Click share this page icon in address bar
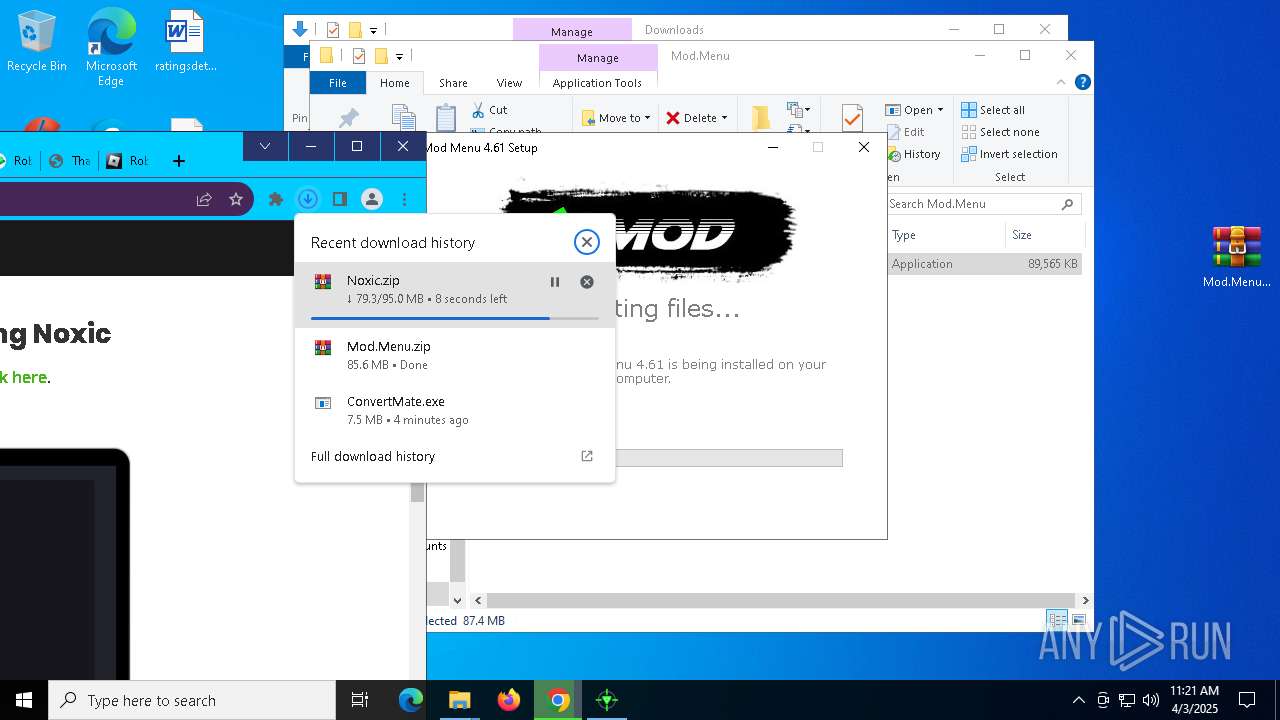 (x=204, y=199)
